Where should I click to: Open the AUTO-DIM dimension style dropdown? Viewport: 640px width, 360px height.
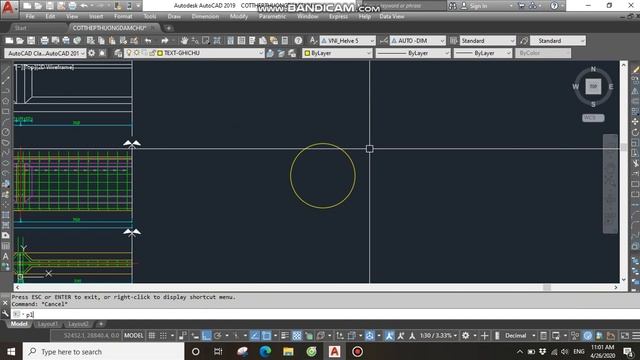(418, 40)
